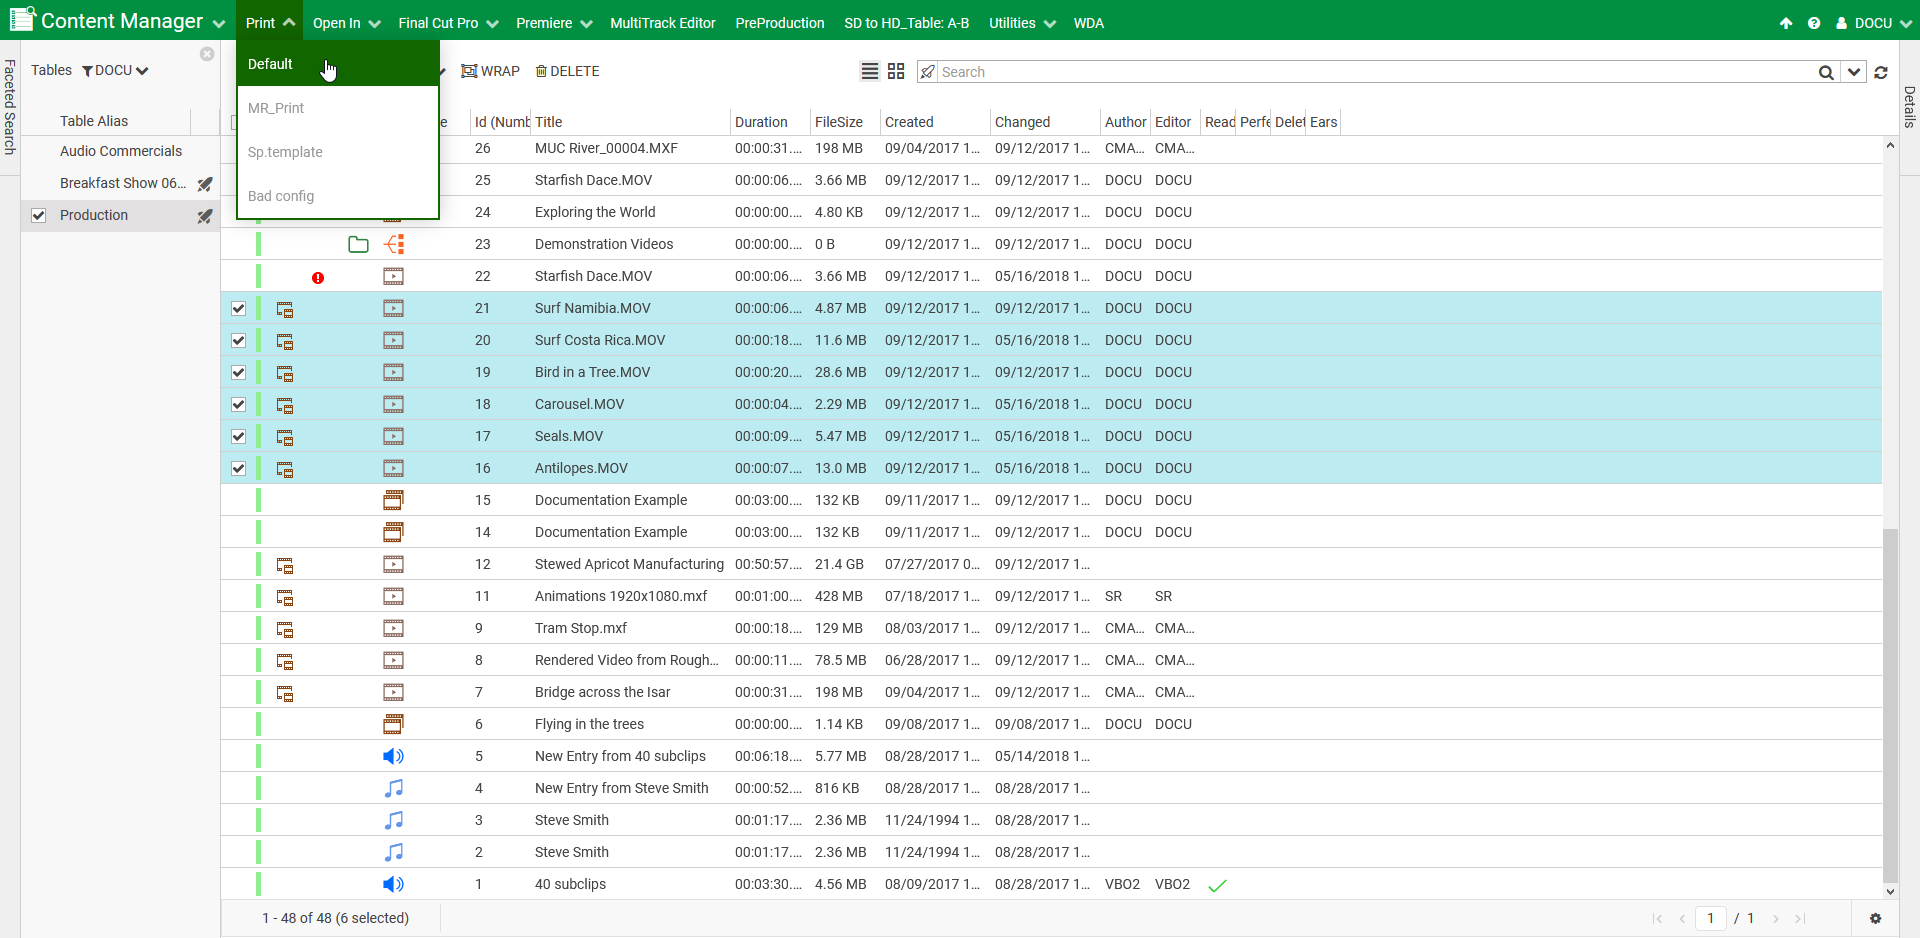Click the magnifier search icon
The width and height of the screenshot is (1920, 938).
click(x=1826, y=72)
